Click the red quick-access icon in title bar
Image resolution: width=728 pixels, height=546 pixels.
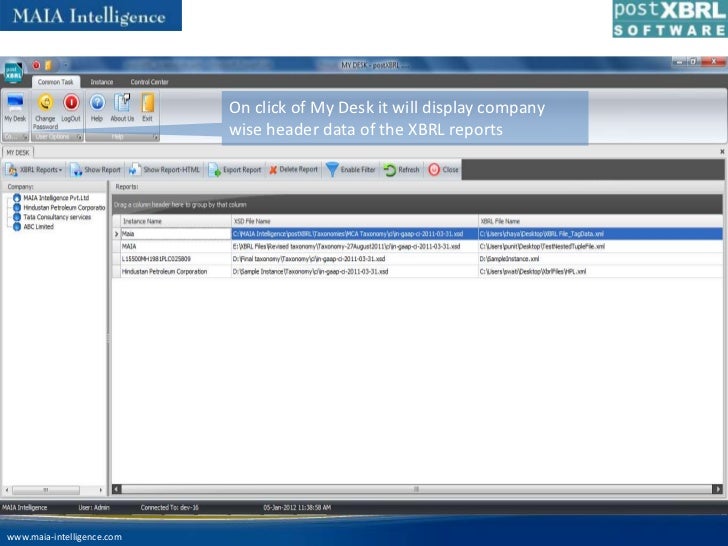click(36, 65)
